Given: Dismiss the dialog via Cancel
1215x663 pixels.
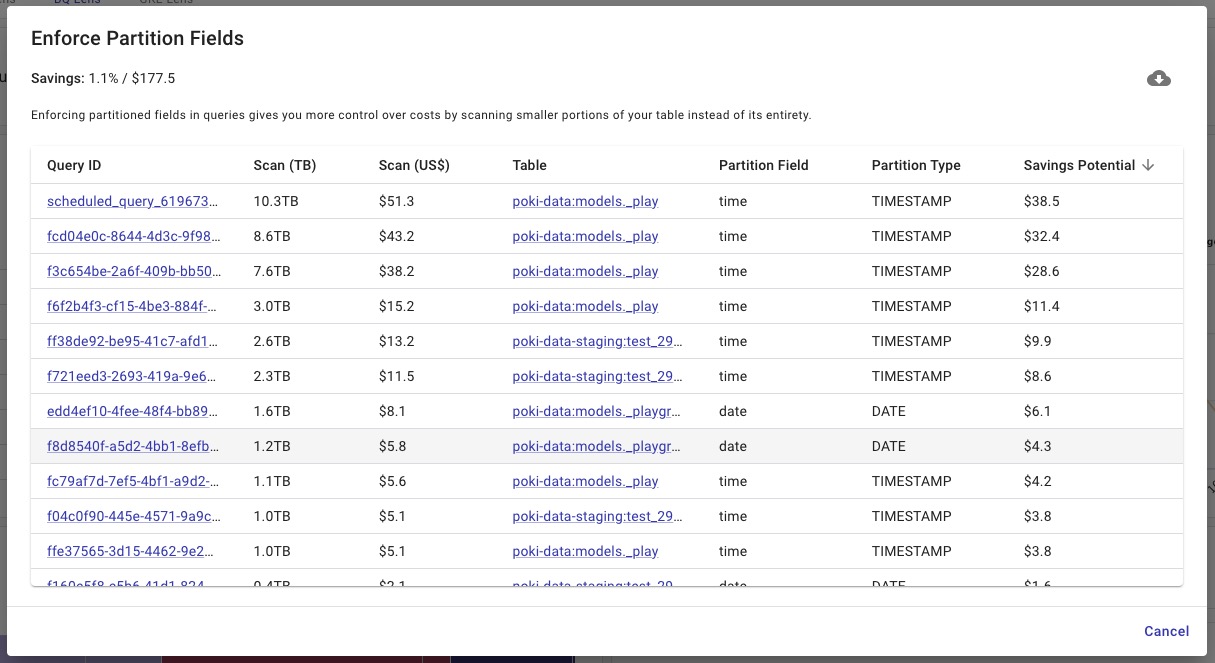Looking at the screenshot, I should [x=1166, y=631].
